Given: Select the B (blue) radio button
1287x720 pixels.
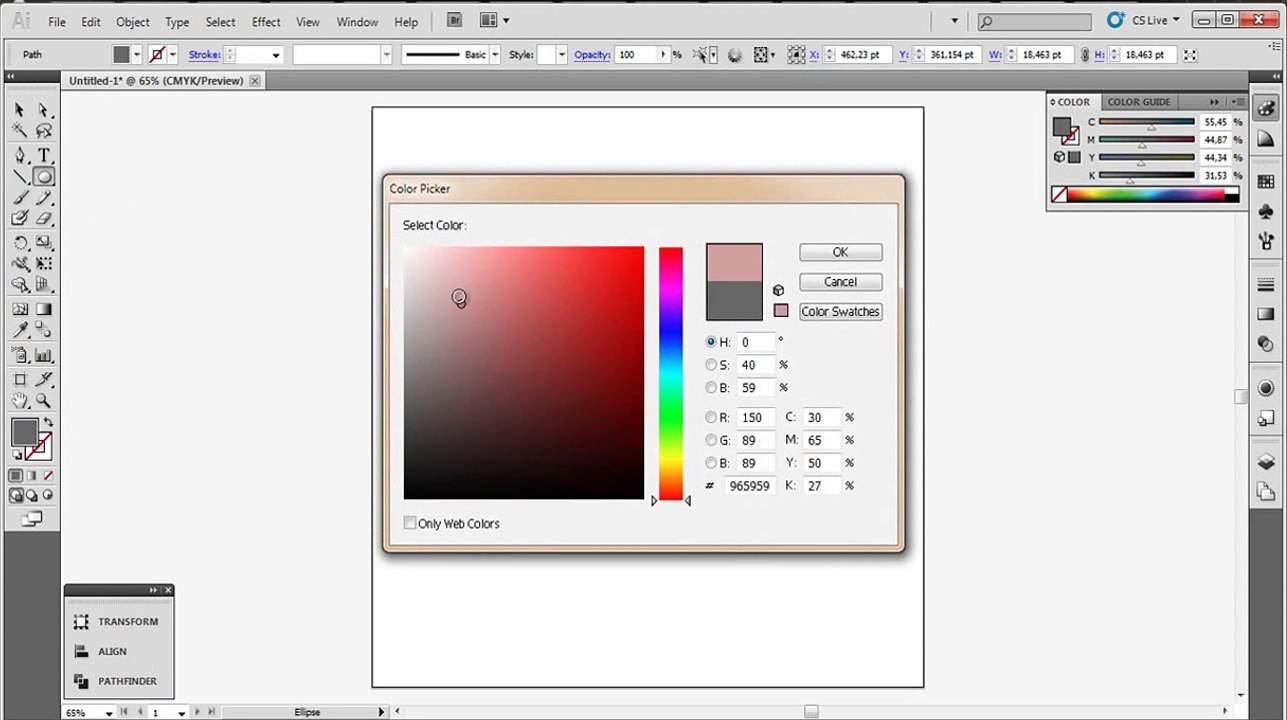Looking at the screenshot, I should coord(711,463).
